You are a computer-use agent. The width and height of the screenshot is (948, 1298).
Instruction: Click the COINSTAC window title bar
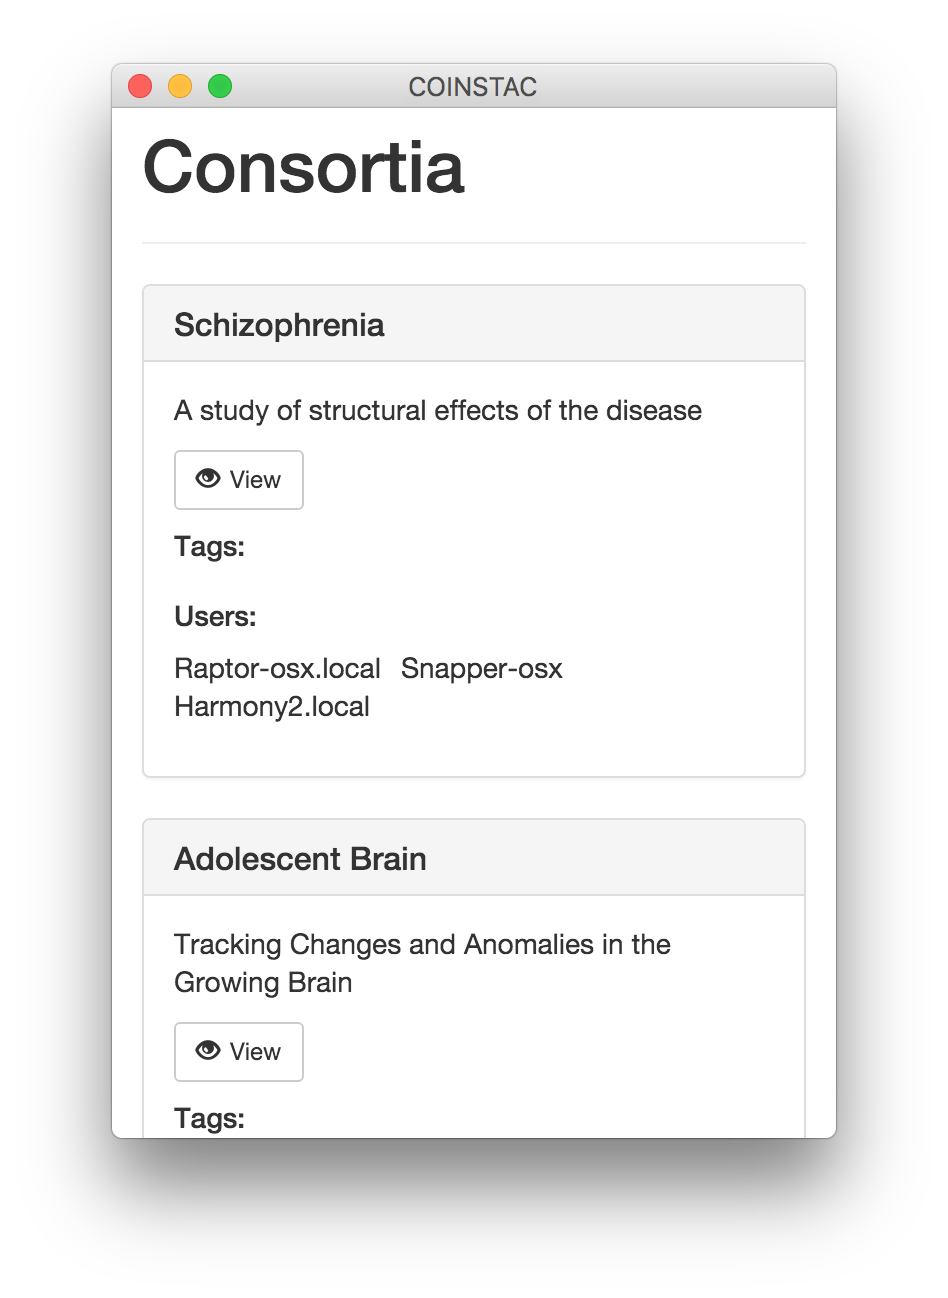(473, 87)
